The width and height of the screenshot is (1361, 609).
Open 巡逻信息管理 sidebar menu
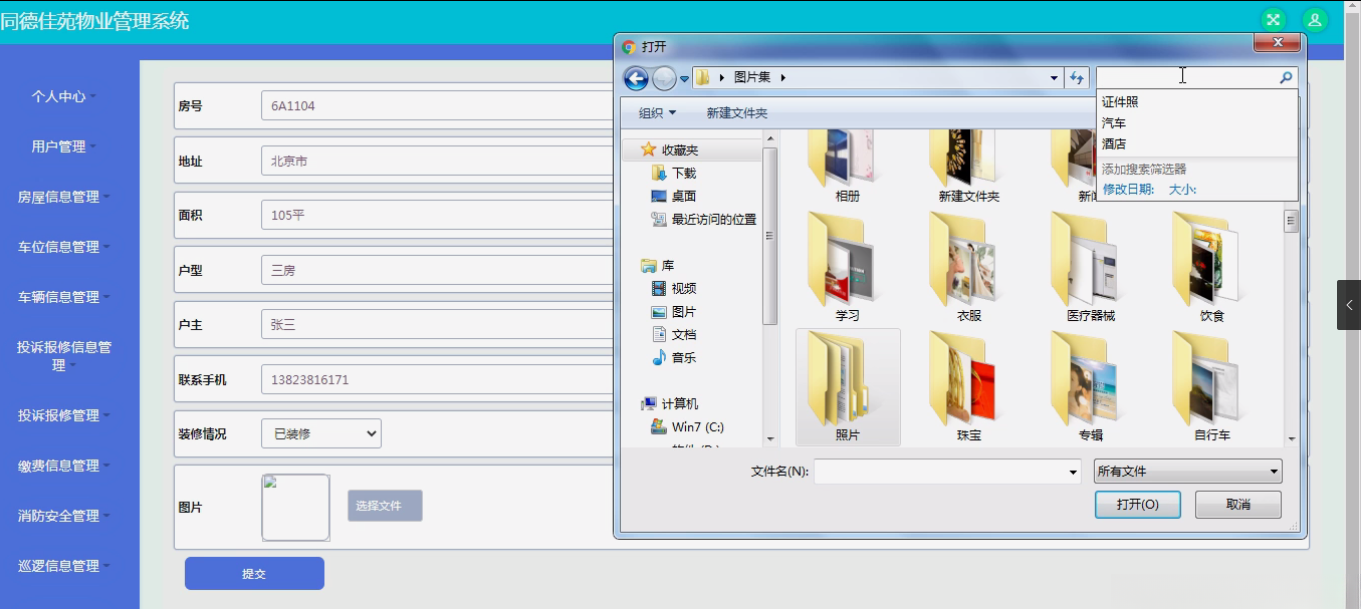tap(64, 566)
